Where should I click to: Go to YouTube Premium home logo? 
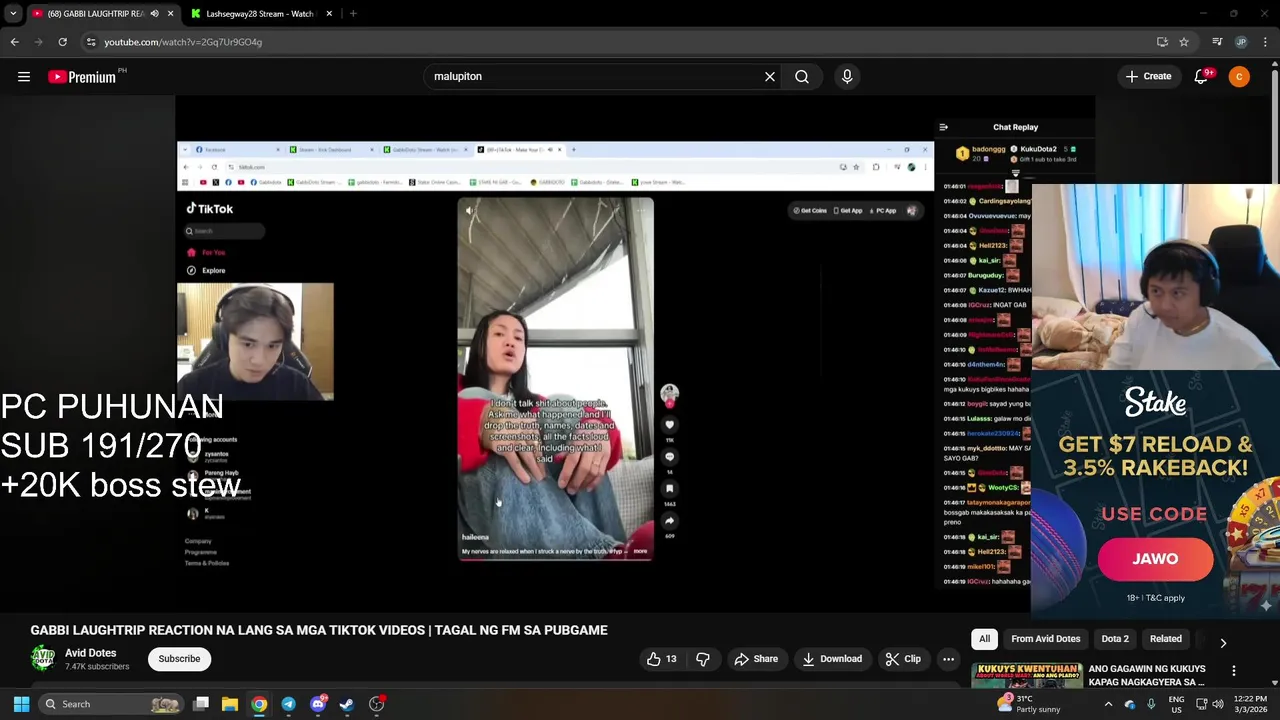point(83,77)
